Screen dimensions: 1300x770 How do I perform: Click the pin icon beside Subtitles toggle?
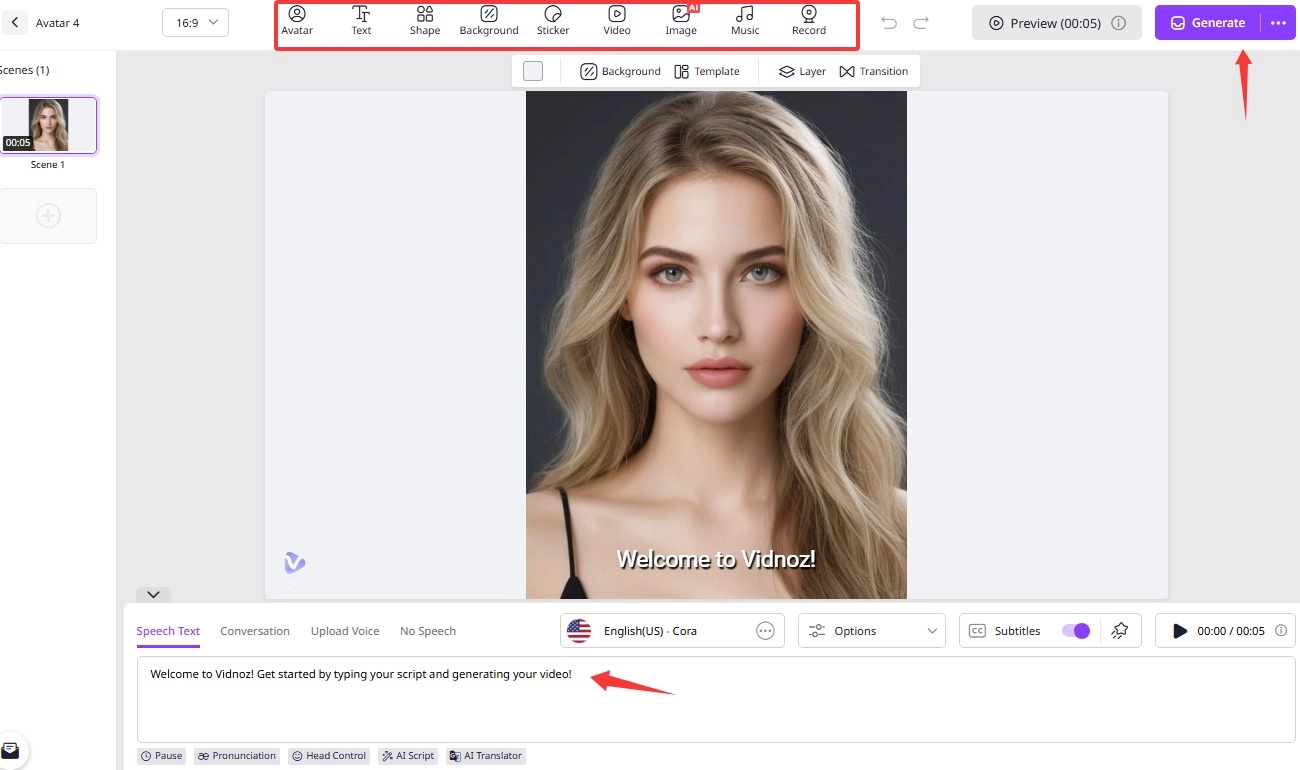[x=1120, y=631]
